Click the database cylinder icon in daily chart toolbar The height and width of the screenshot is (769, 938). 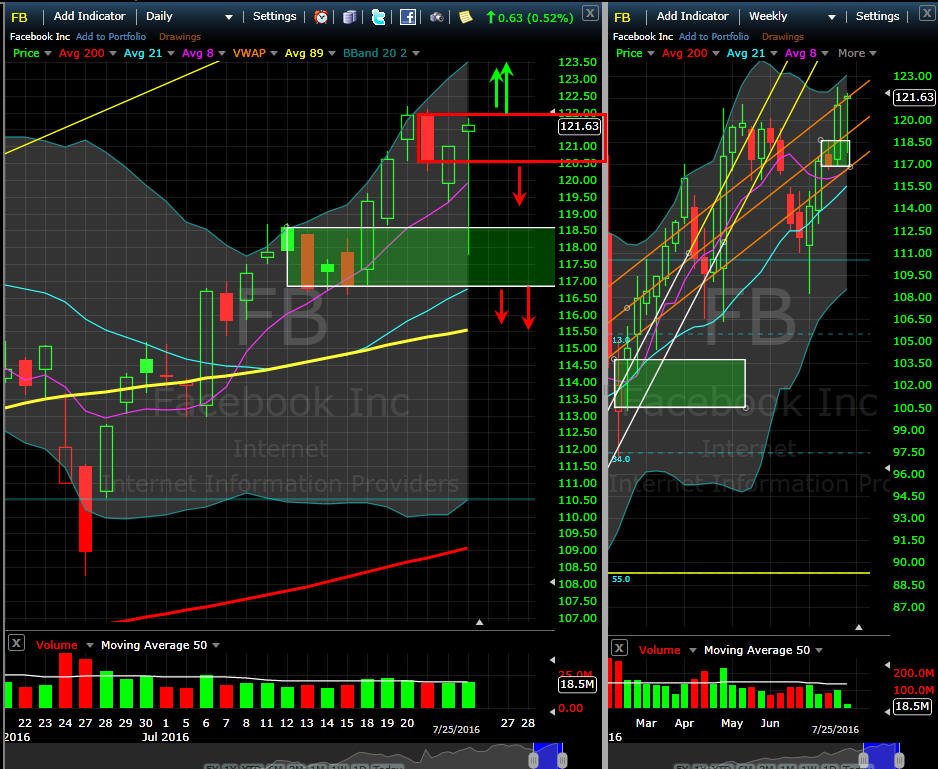pyautogui.click(x=349, y=17)
